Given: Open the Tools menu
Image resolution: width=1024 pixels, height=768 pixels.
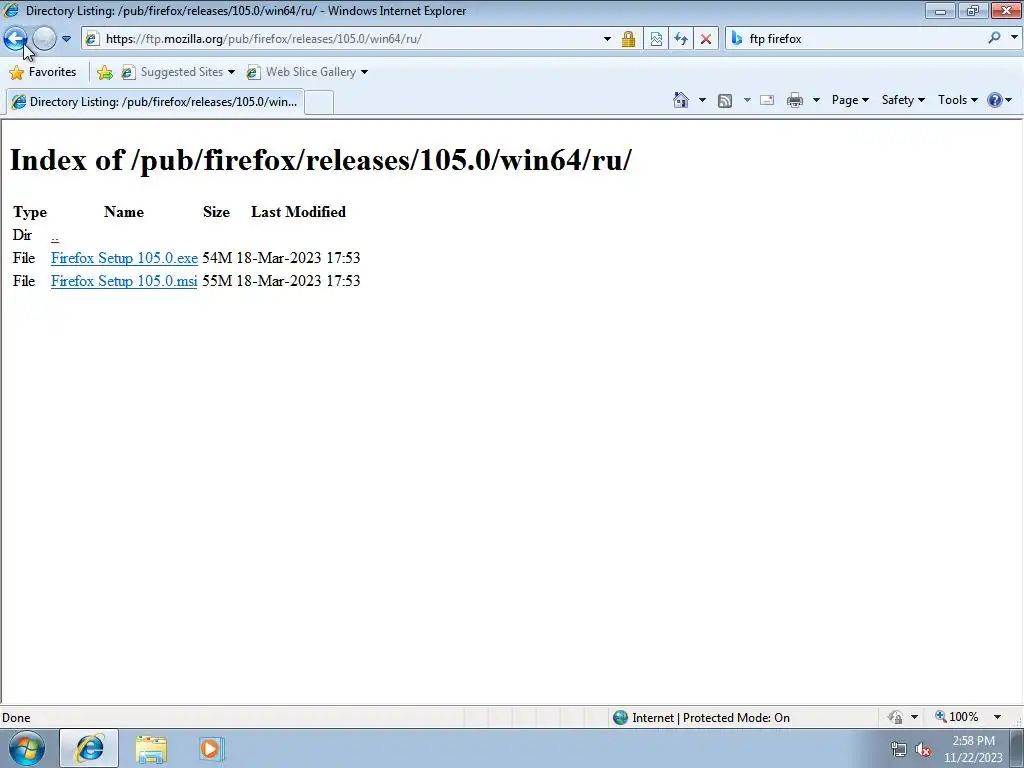Looking at the screenshot, I should point(957,100).
